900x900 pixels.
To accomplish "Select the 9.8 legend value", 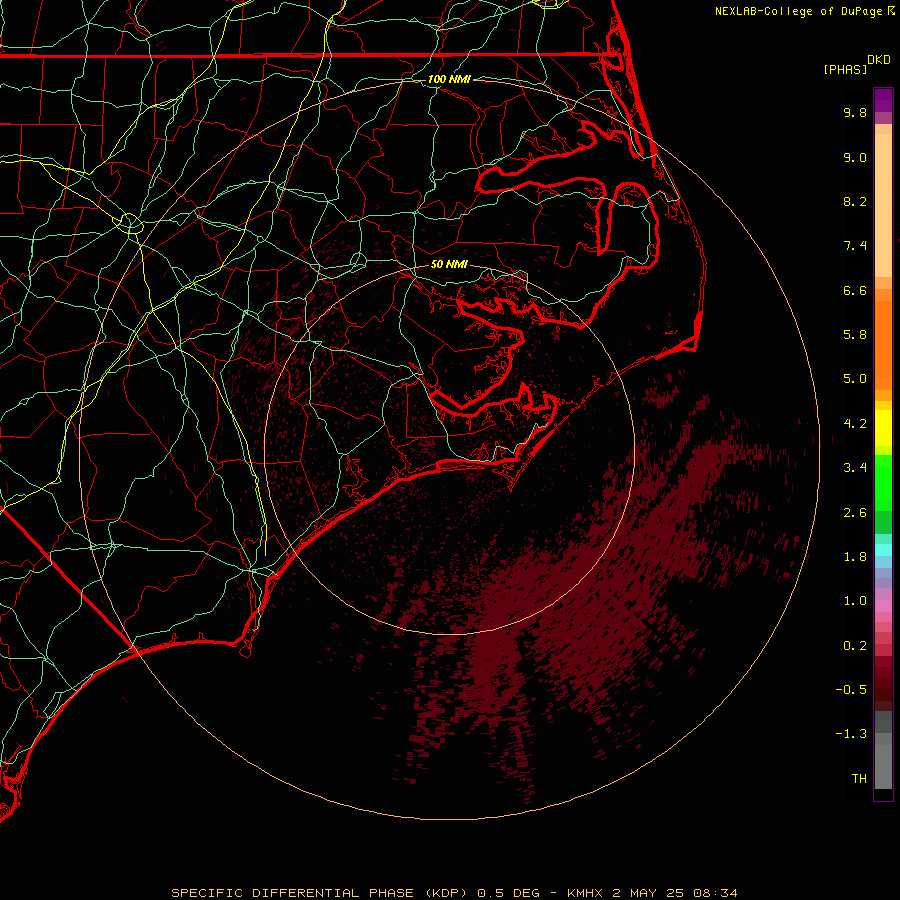I will pyautogui.click(x=855, y=112).
